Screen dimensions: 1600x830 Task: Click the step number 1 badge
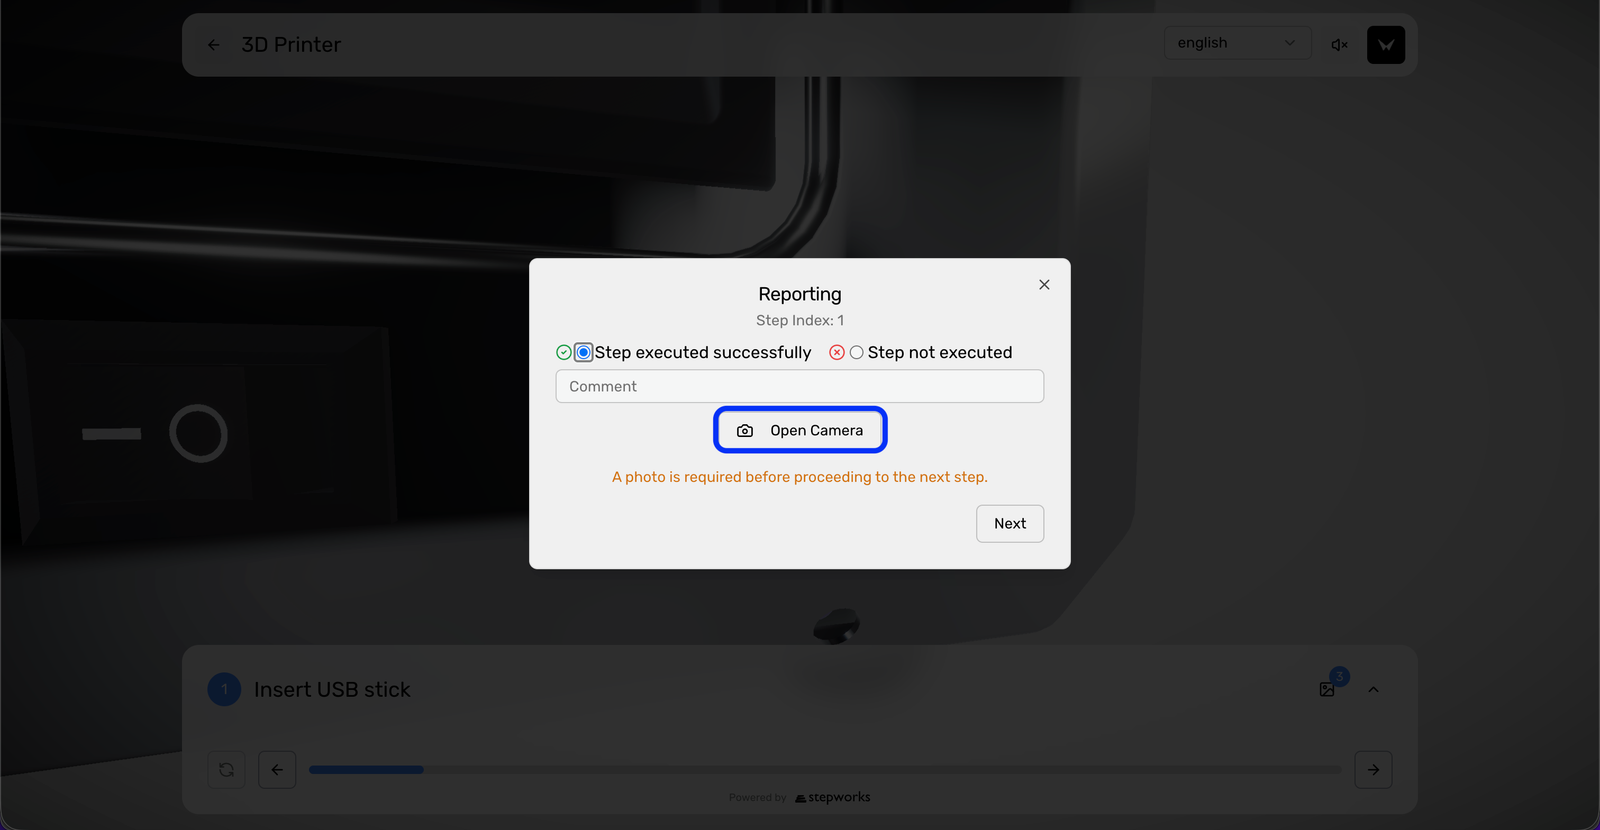point(224,689)
